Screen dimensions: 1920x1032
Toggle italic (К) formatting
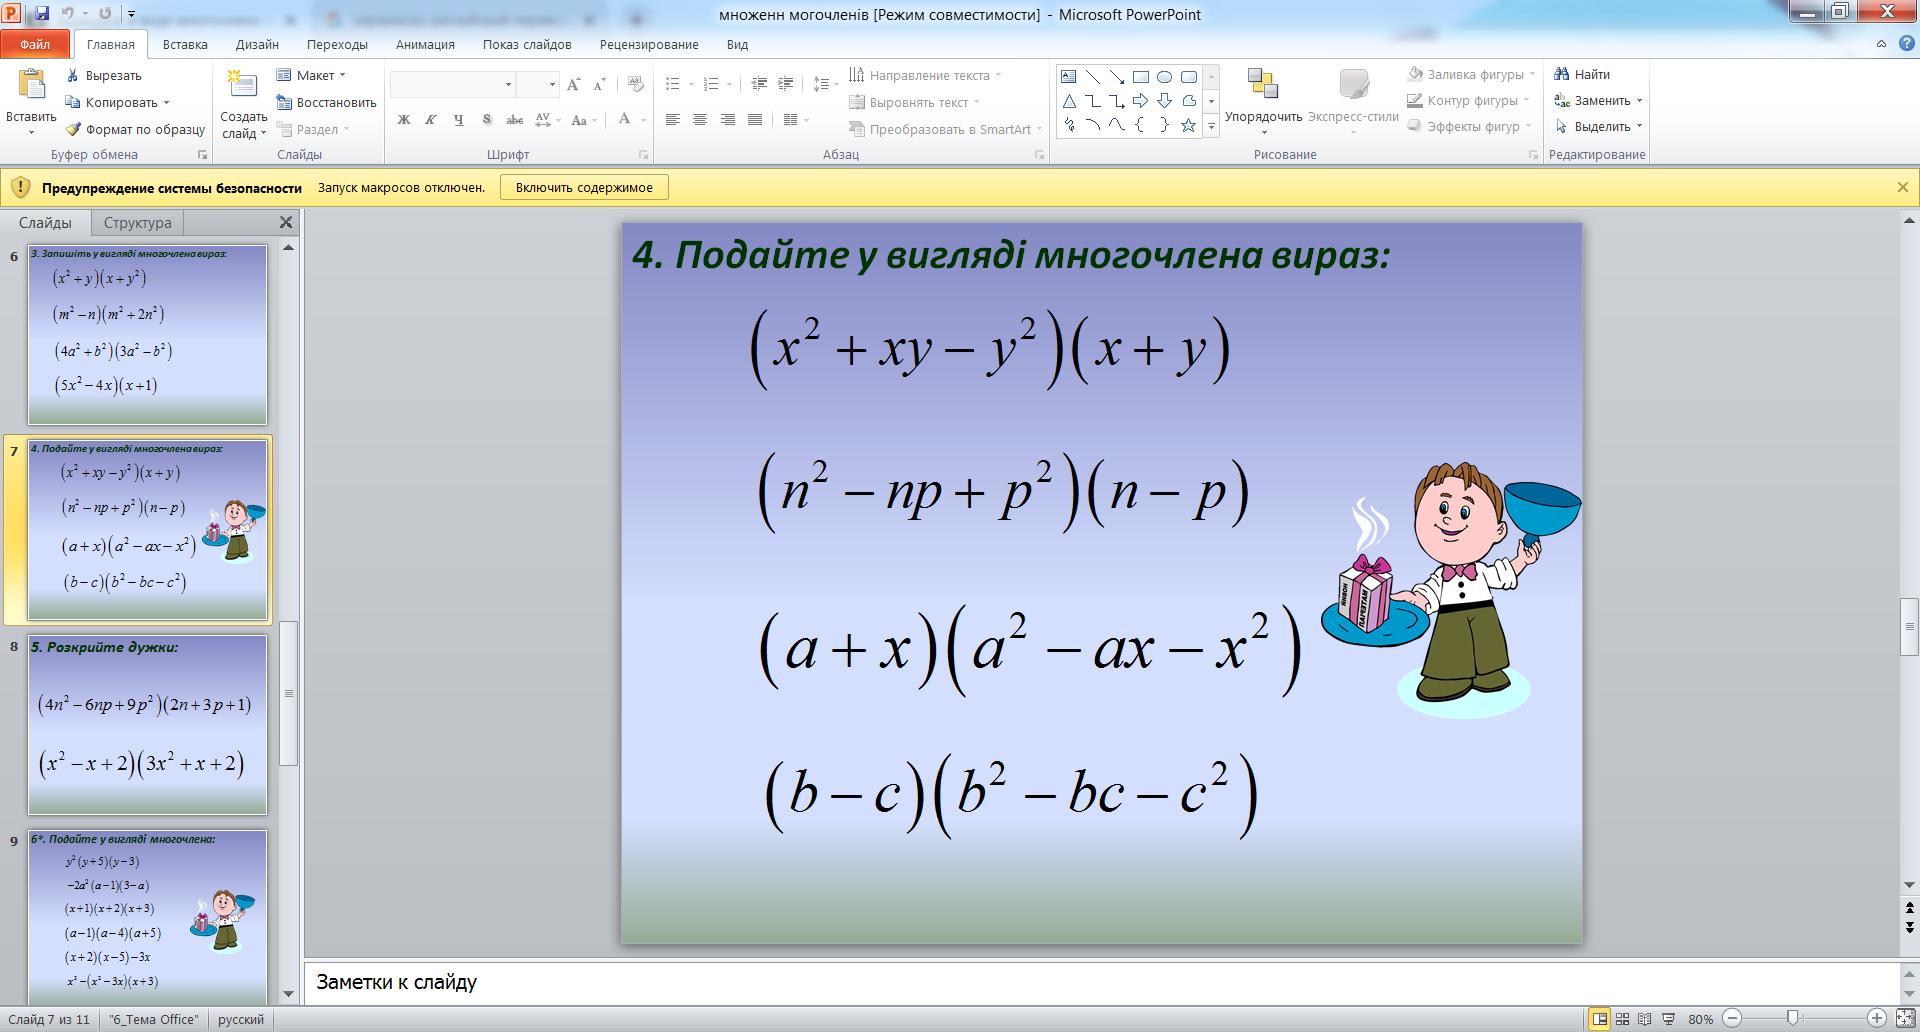coord(431,120)
